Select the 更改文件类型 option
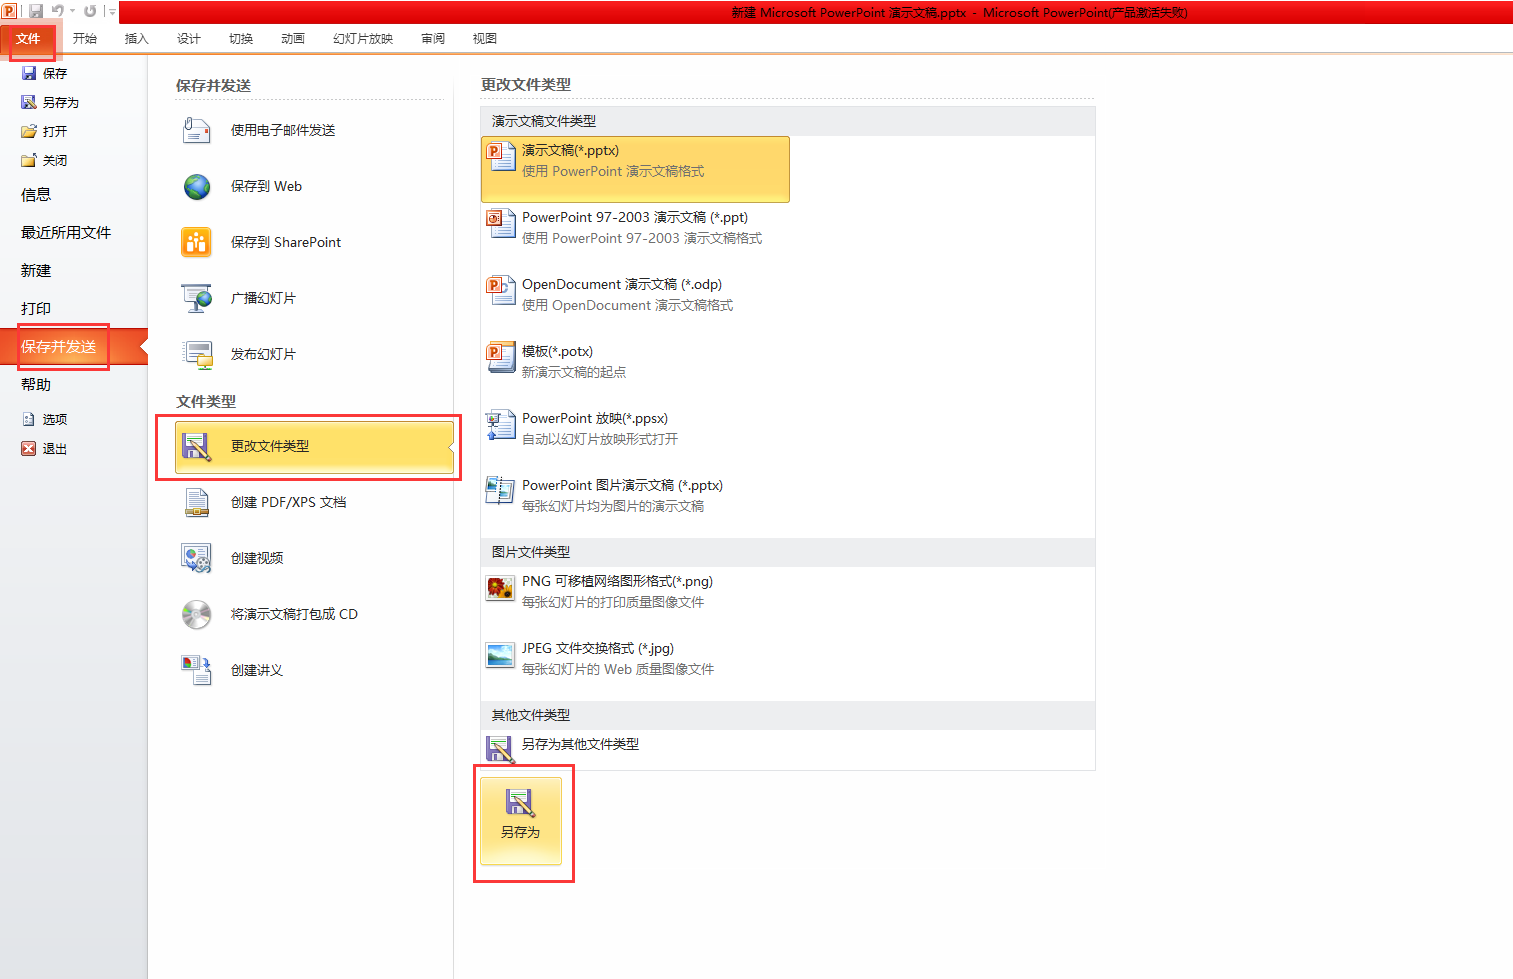The height and width of the screenshot is (979, 1513). click(x=314, y=446)
